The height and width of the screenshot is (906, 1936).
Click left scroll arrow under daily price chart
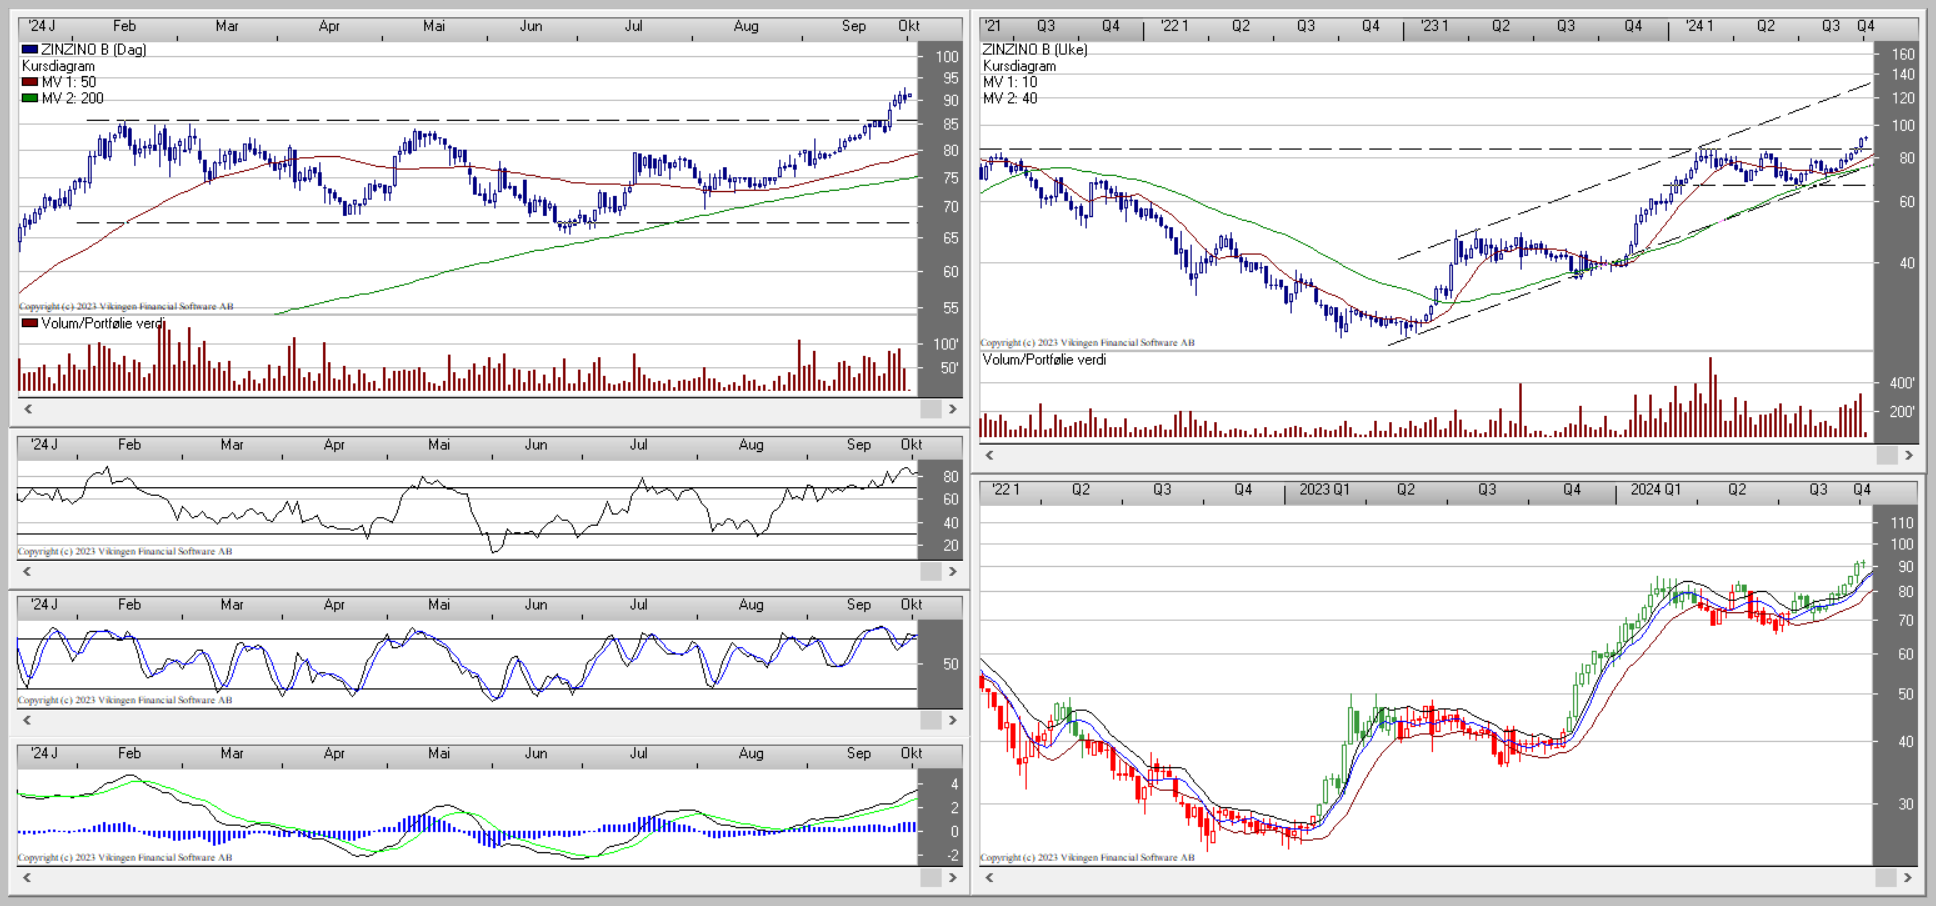[28, 409]
